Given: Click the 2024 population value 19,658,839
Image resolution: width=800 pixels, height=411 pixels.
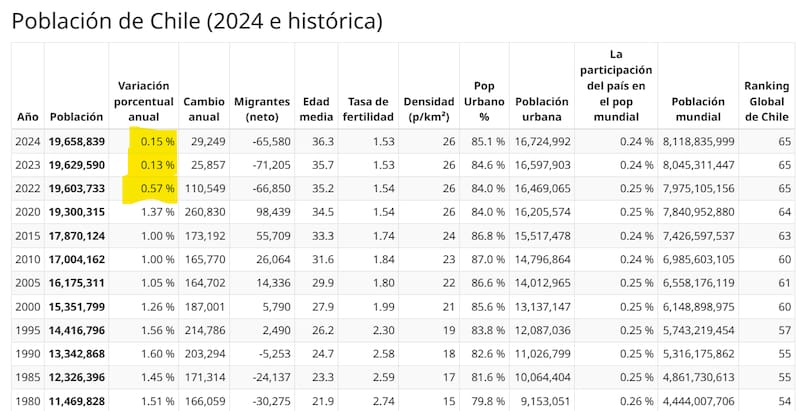Looking at the screenshot, I should [x=77, y=142].
